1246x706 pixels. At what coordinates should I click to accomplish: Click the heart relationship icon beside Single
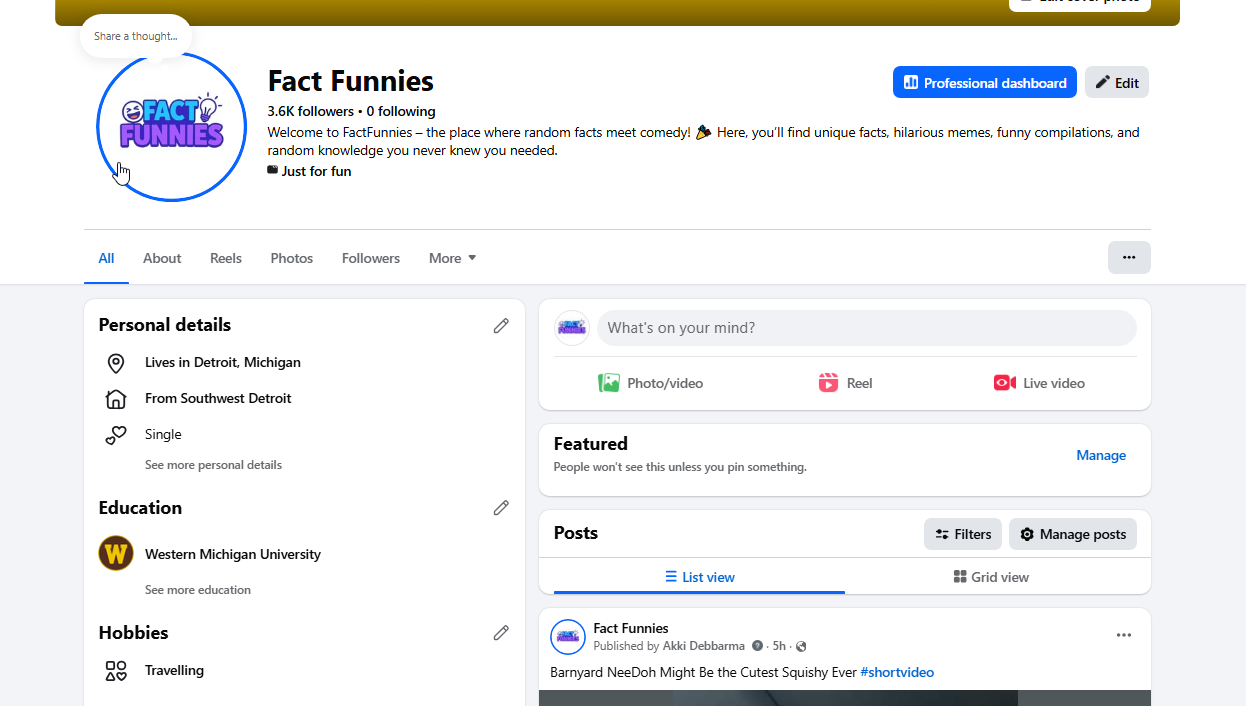click(116, 435)
